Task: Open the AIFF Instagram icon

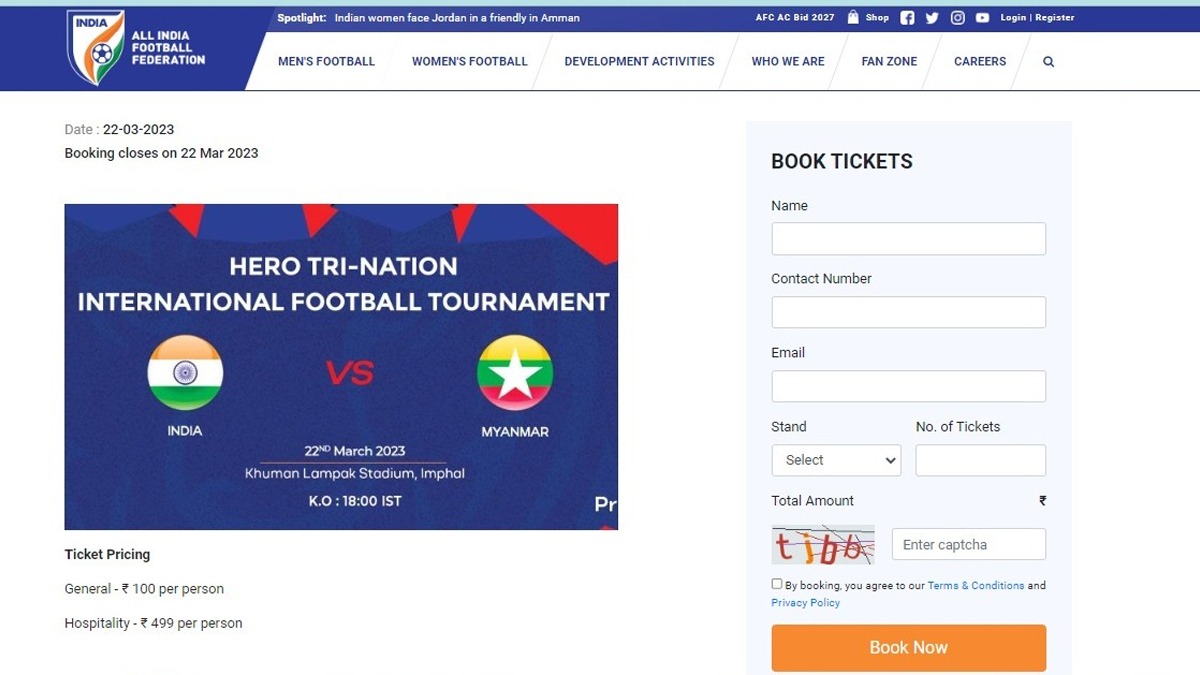Action: 957,18
